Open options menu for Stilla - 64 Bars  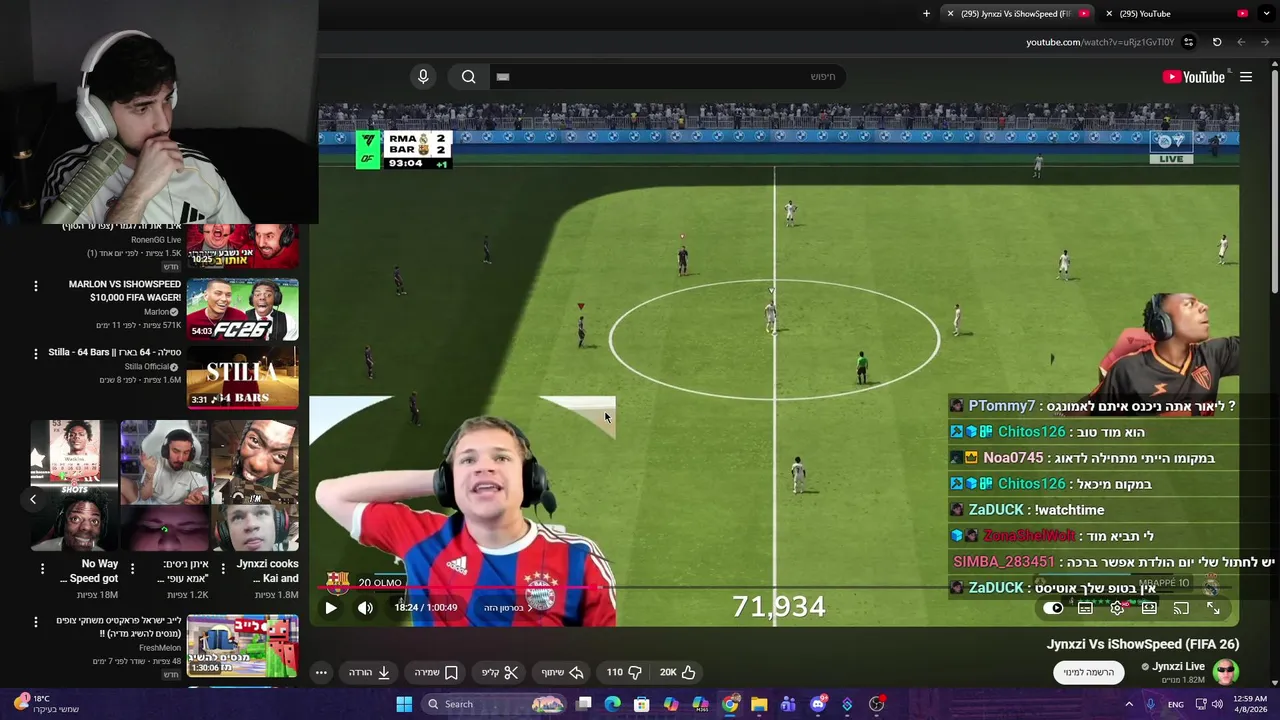tap(36, 353)
